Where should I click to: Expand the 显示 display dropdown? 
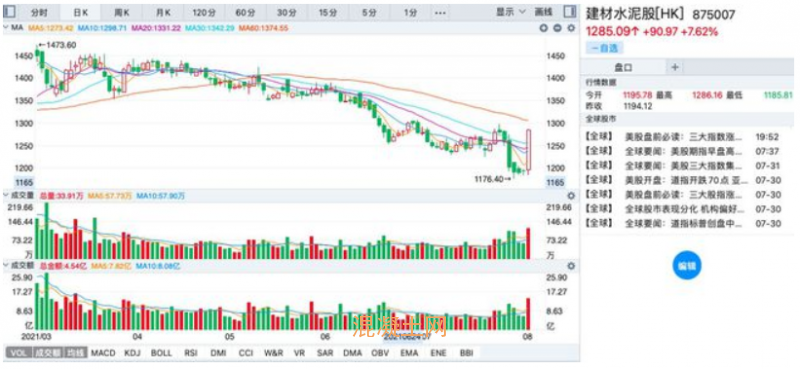click(511, 11)
